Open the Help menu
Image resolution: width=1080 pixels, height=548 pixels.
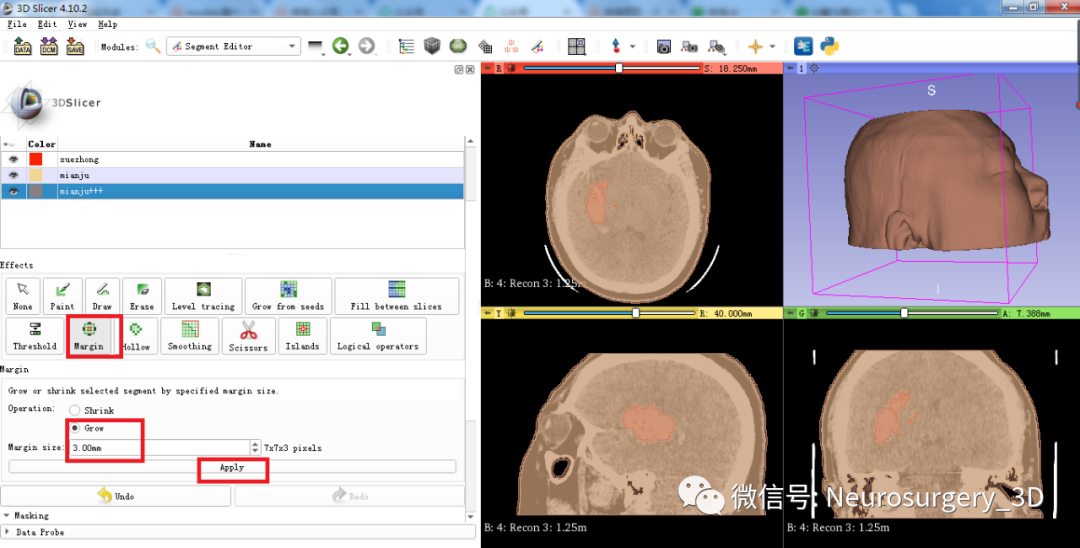(107, 24)
